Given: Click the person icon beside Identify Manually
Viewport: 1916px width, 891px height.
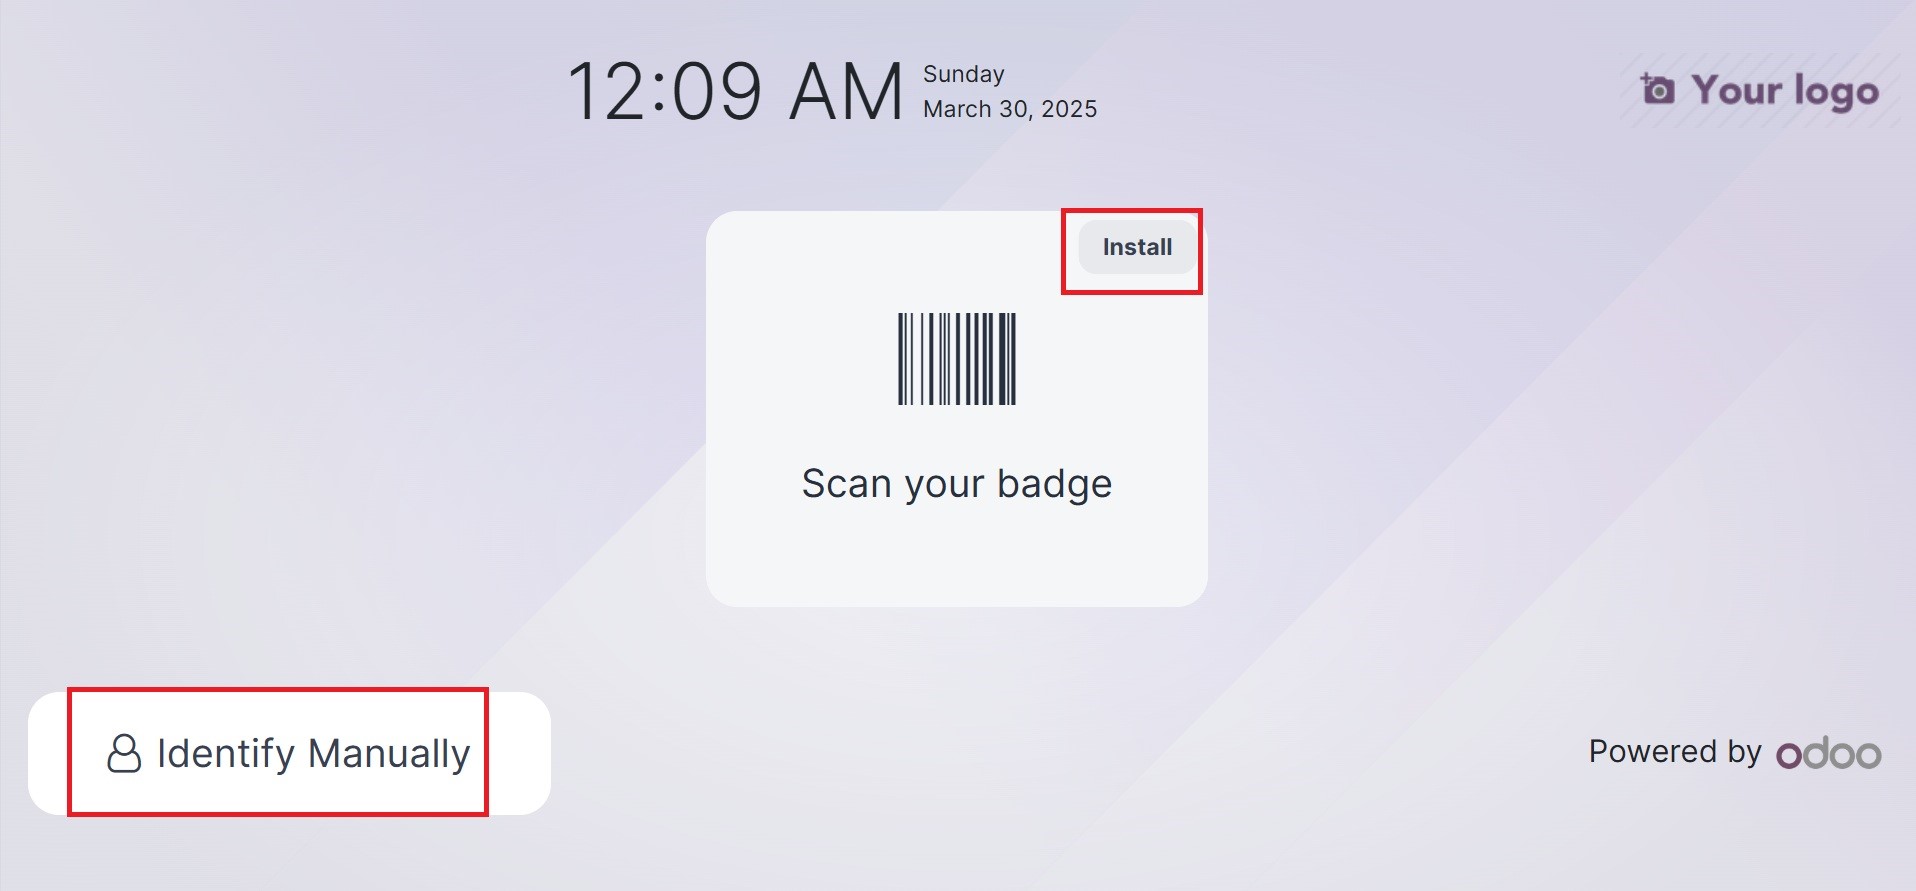Looking at the screenshot, I should [124, 754].
